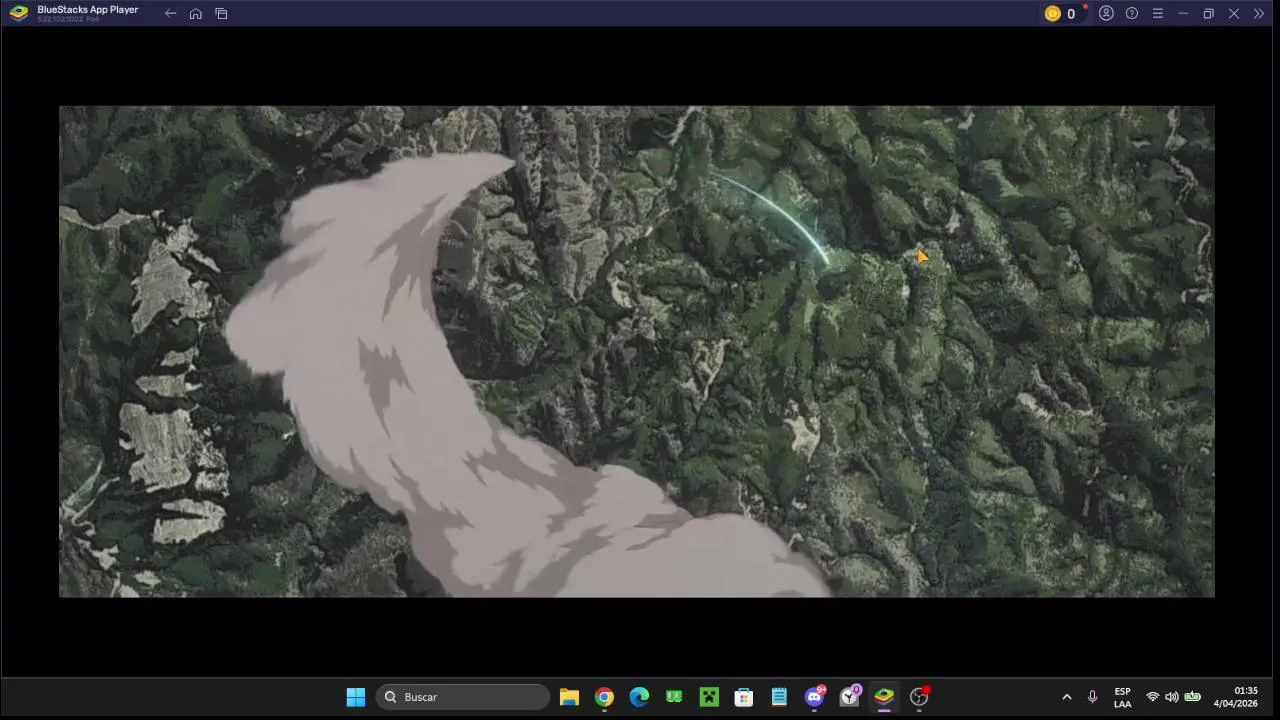Open the Windows Start menu
Viewport: 1280px width, 720px height.
356,697
